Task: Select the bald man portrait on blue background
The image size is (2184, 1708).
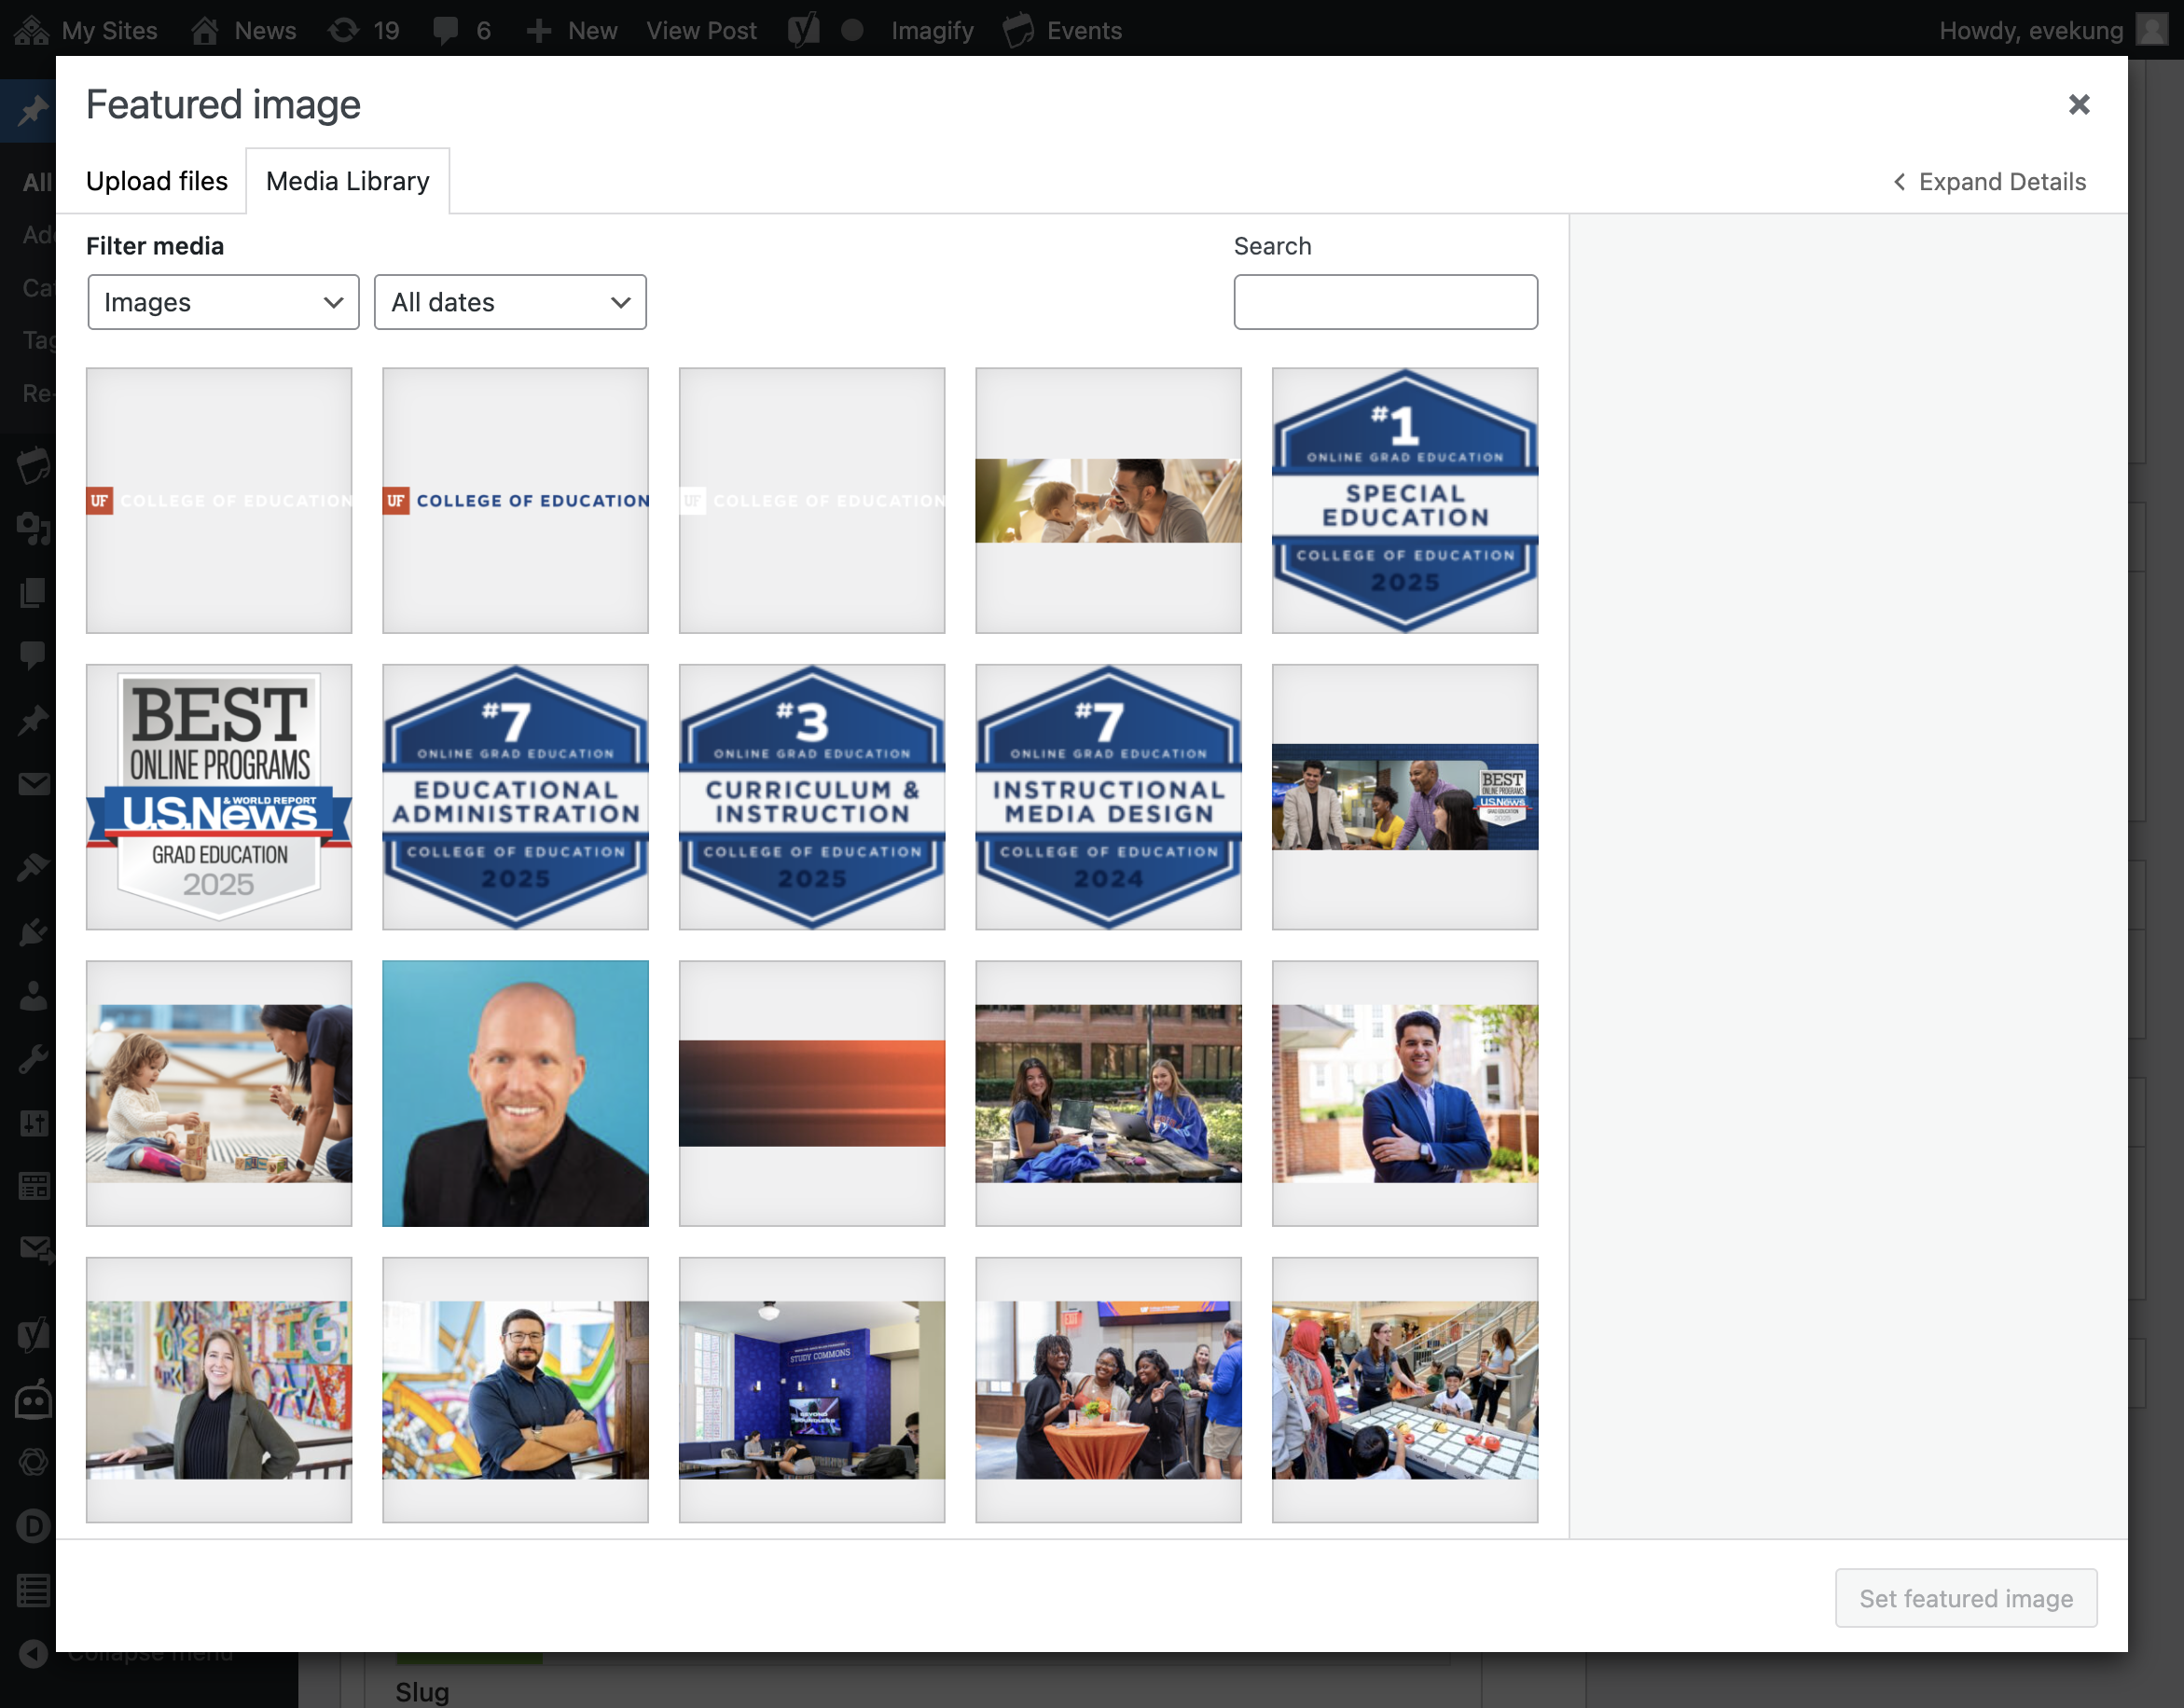Action: tap(515, 1094)
